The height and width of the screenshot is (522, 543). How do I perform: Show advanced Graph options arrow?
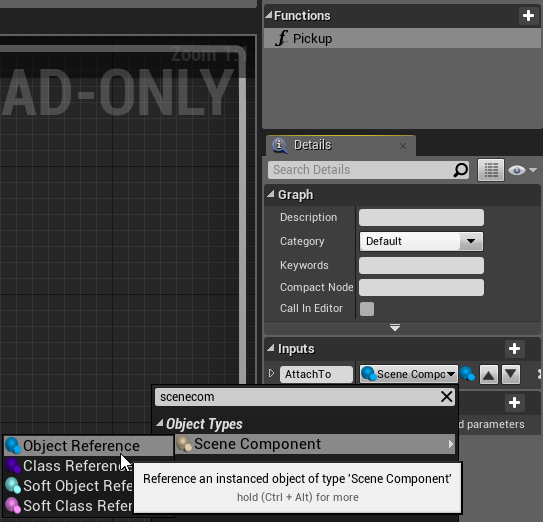[395, 327]
